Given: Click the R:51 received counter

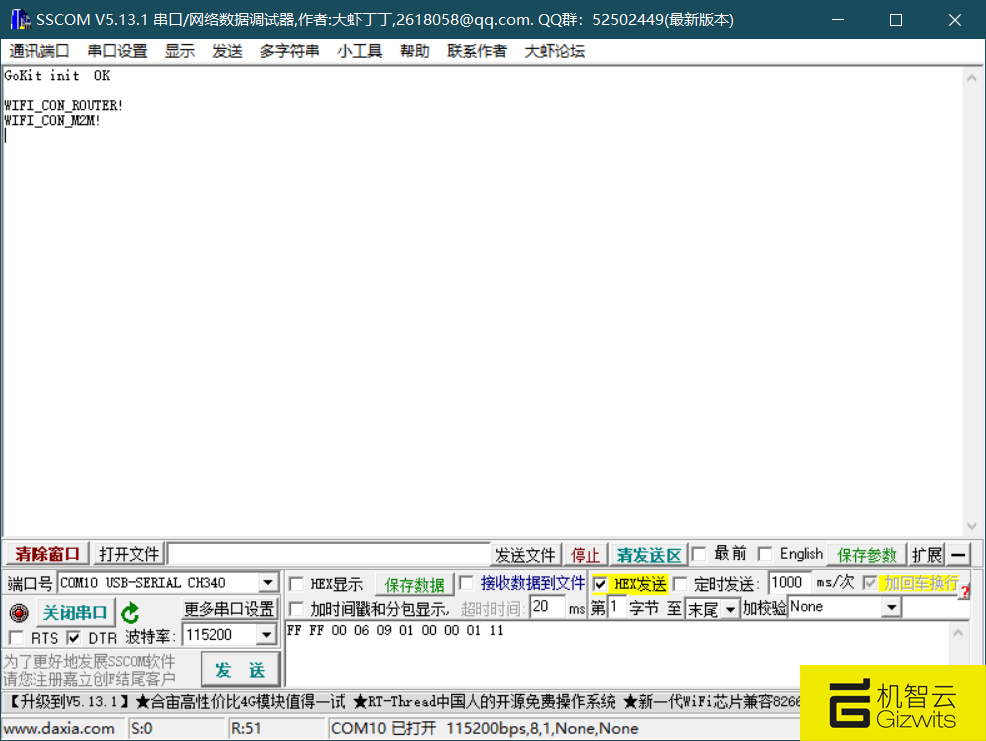Looking at the screenshot, I should point(245,728).
